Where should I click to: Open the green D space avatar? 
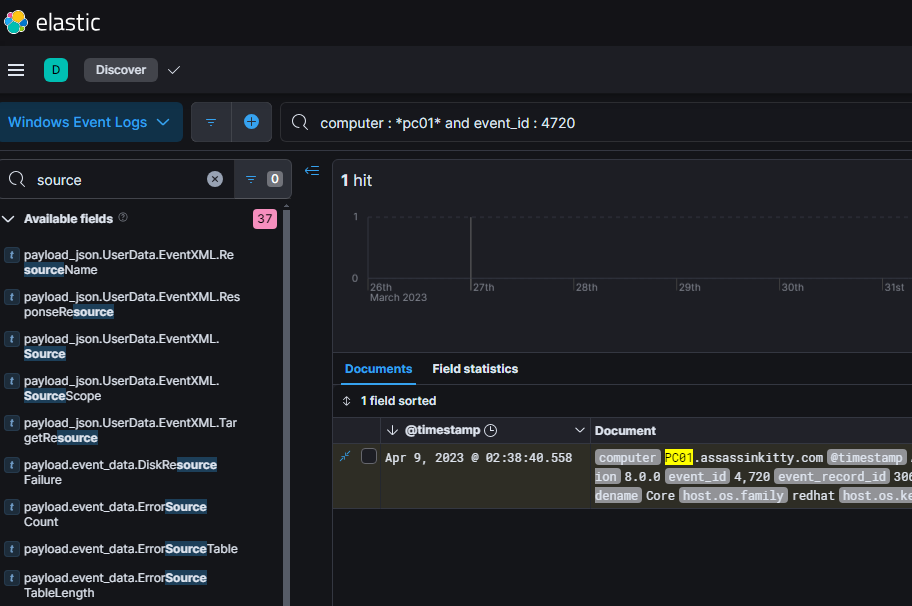coord(56,70)
